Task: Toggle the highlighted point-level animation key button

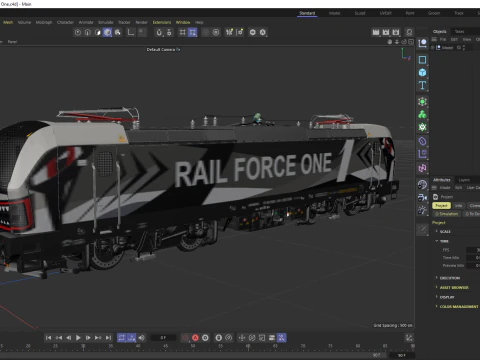Action: coord(282,338)
